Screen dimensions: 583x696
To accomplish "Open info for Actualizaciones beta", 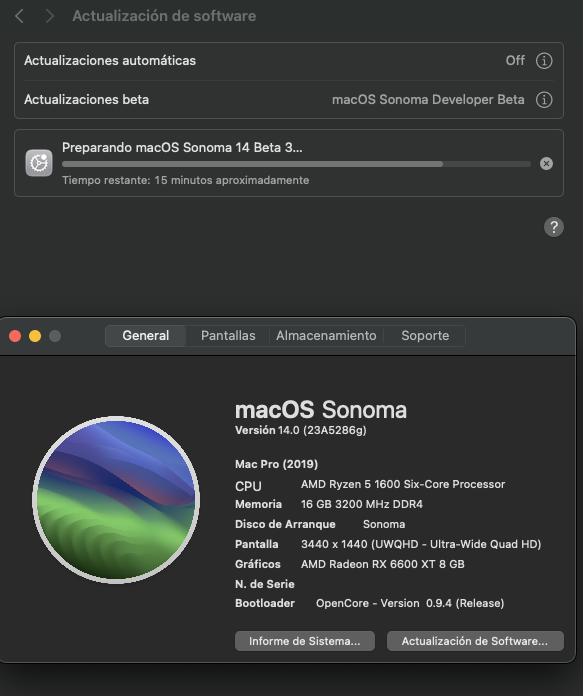I will (544, 100).
